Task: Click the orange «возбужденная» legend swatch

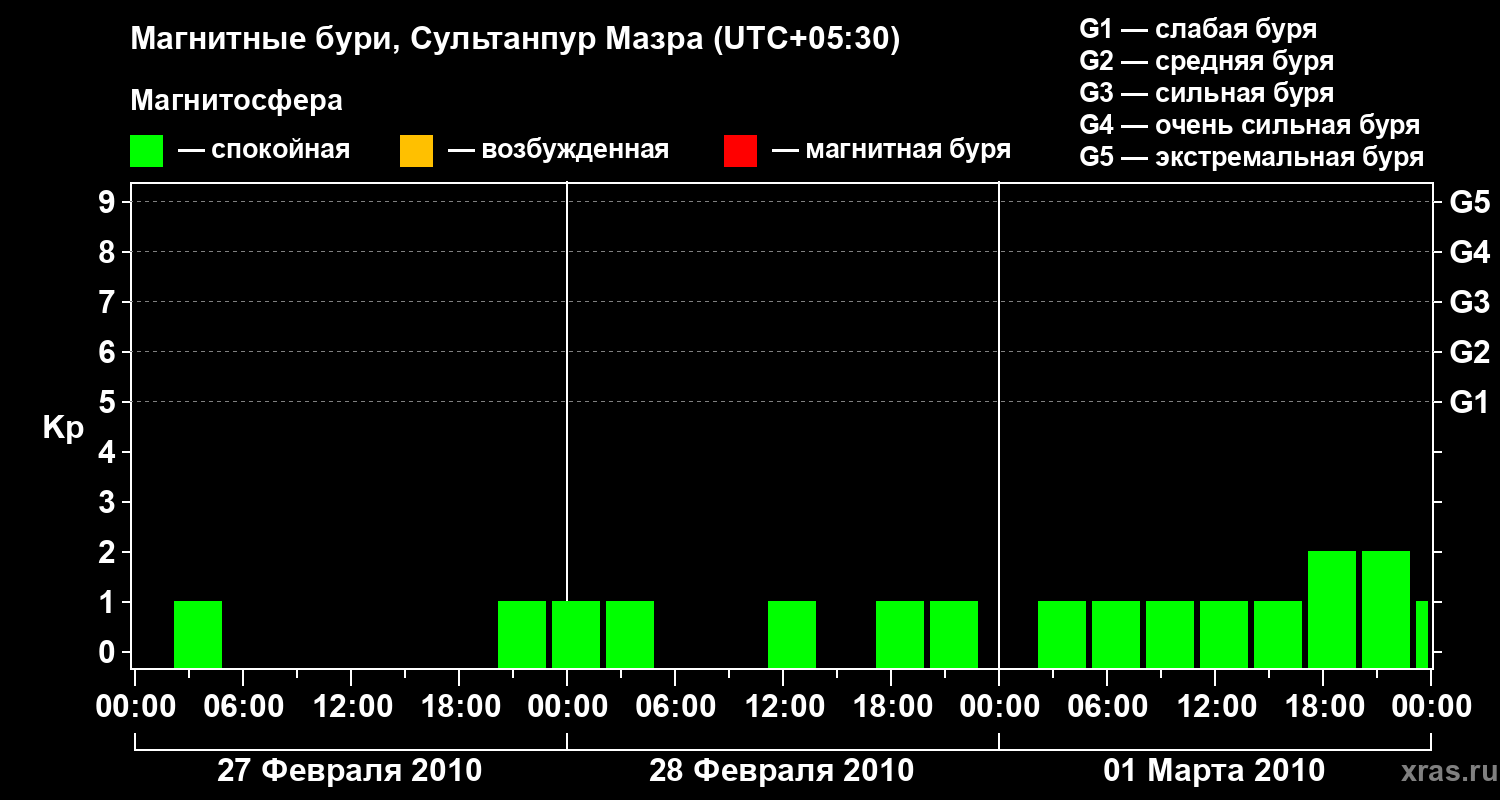Action: point(416,151)
